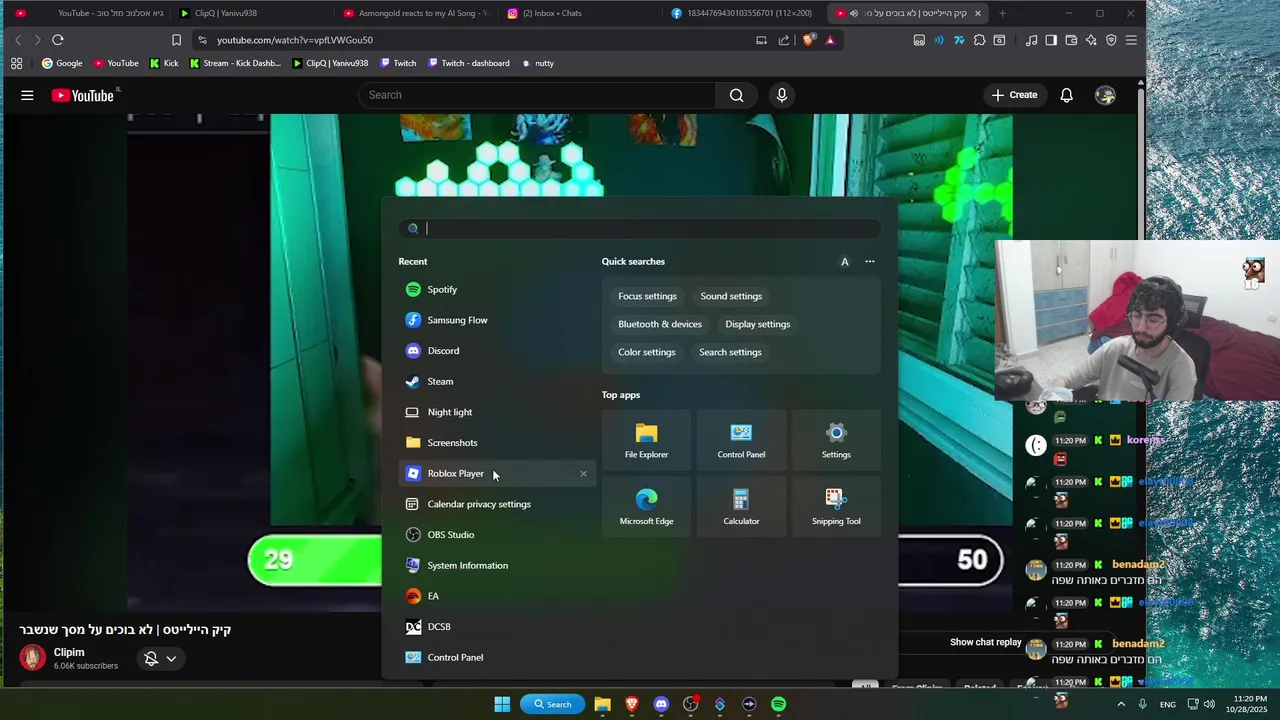Screen dimensions: 1280x720
Task: Open the Windows Start button
Action: pyautogui.click(x=502, y=704)
